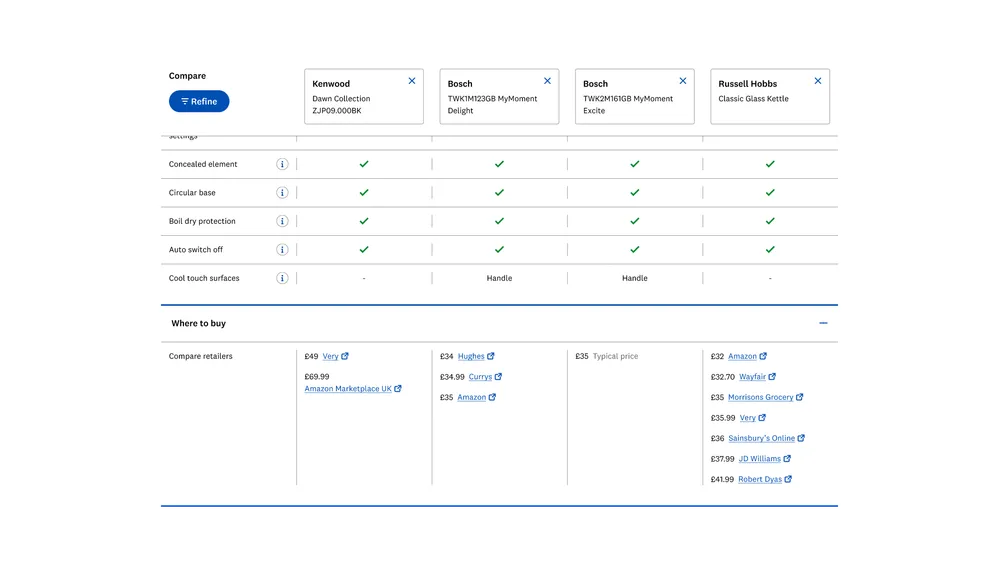Show info for Auto switch off
The height and width of the screenshot is (563, 1000).
[x=282, y=250]
